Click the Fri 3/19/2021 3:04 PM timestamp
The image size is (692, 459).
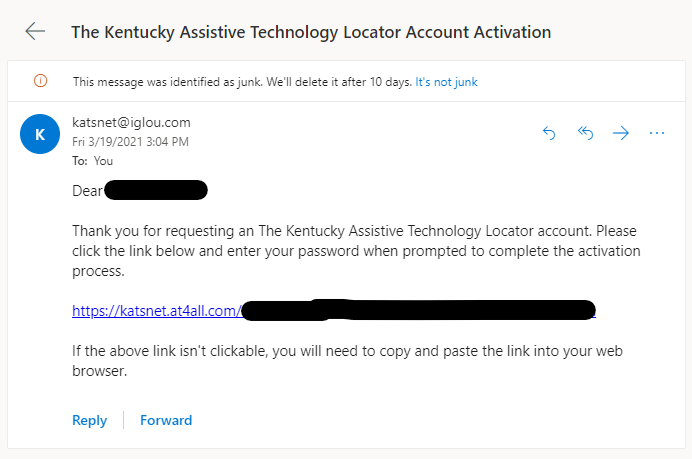131,142
